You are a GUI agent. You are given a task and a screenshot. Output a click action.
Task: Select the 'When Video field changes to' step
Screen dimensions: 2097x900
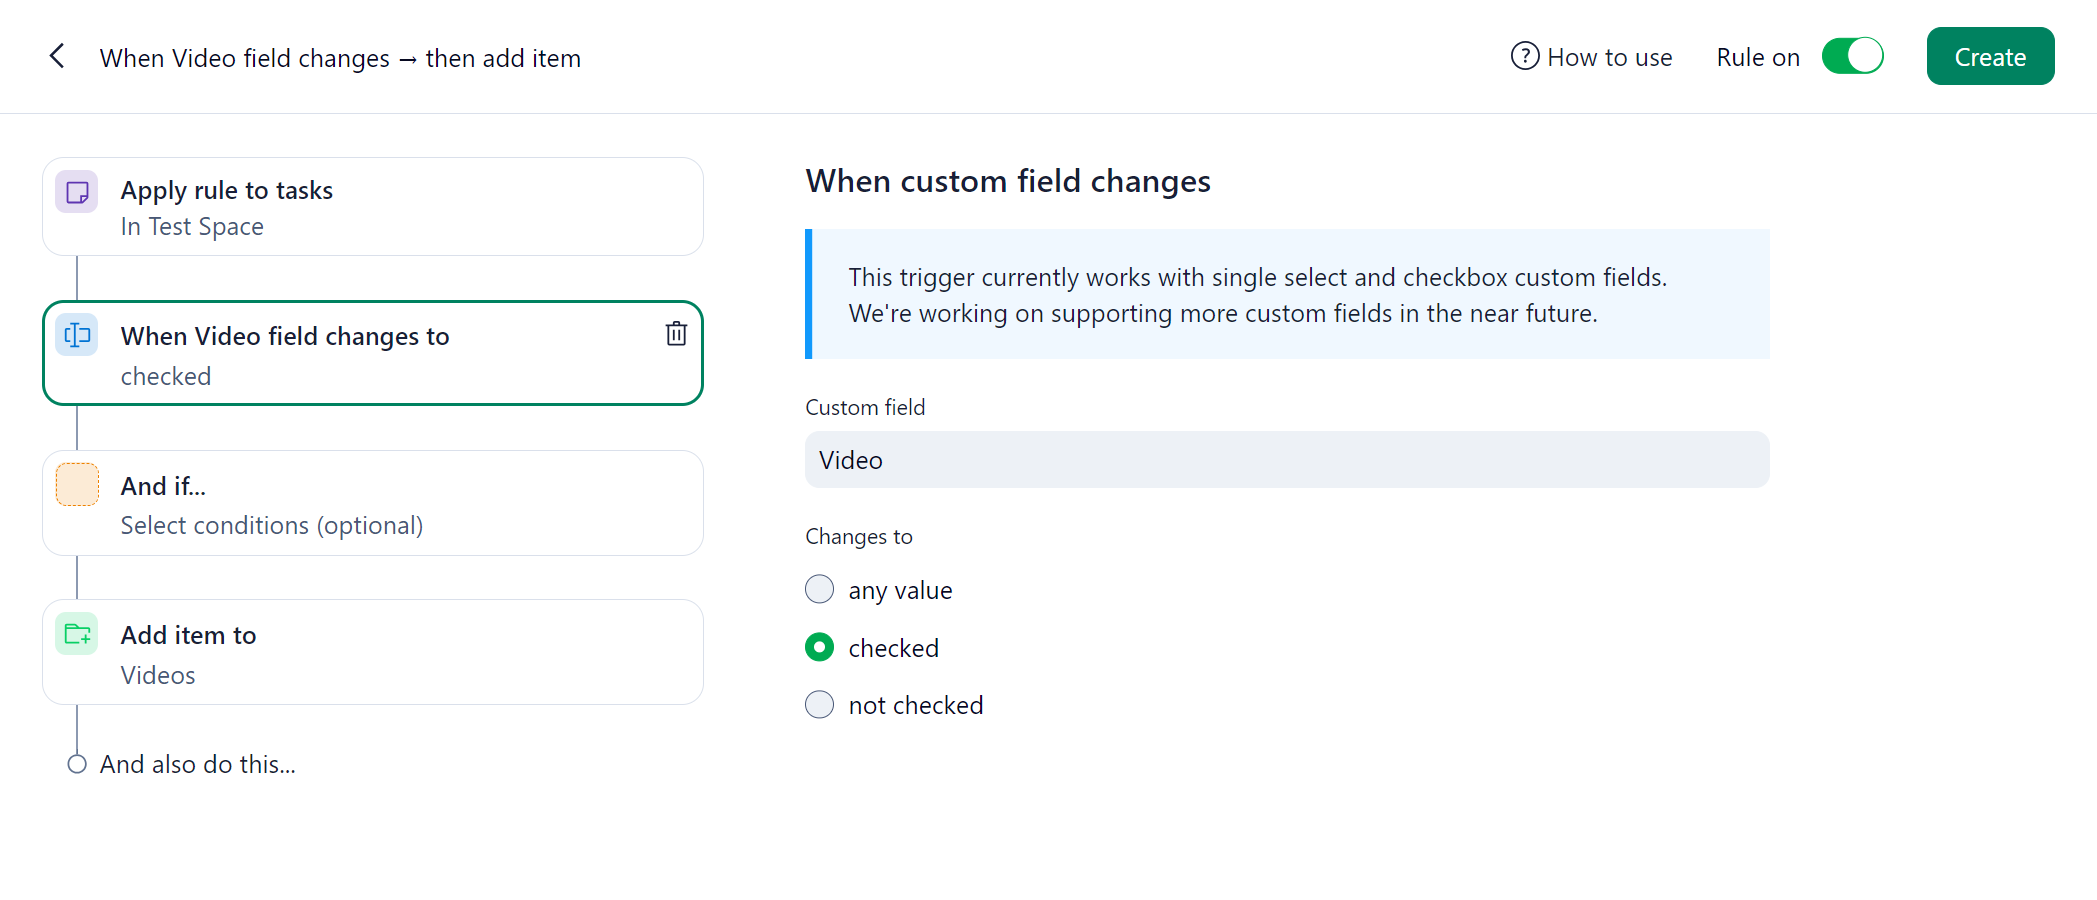(x=372, y=354)
